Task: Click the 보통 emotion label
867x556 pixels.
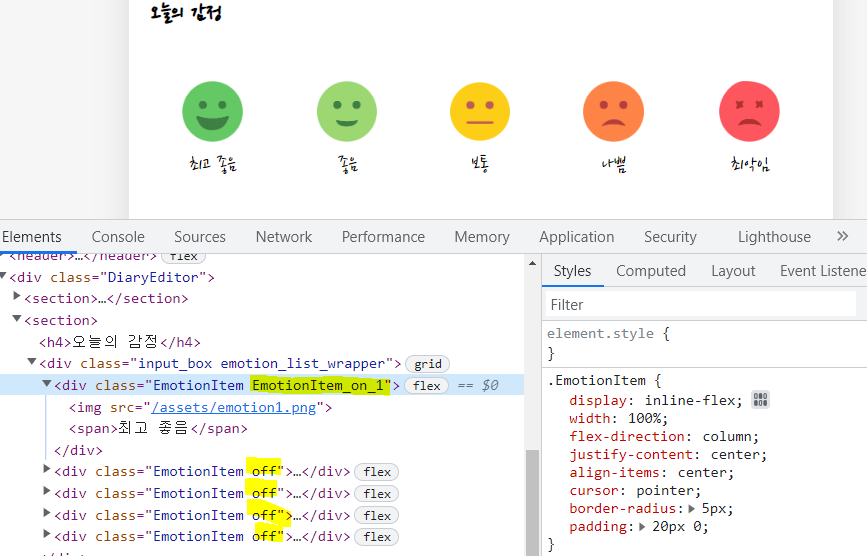Action: (x=480, y=164)
